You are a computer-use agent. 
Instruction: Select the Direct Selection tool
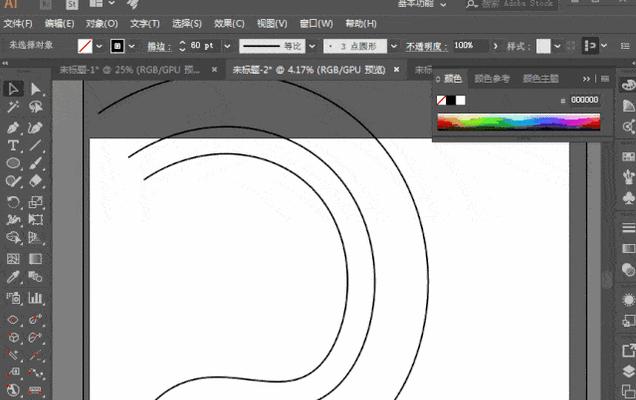[x=35, y=89]
